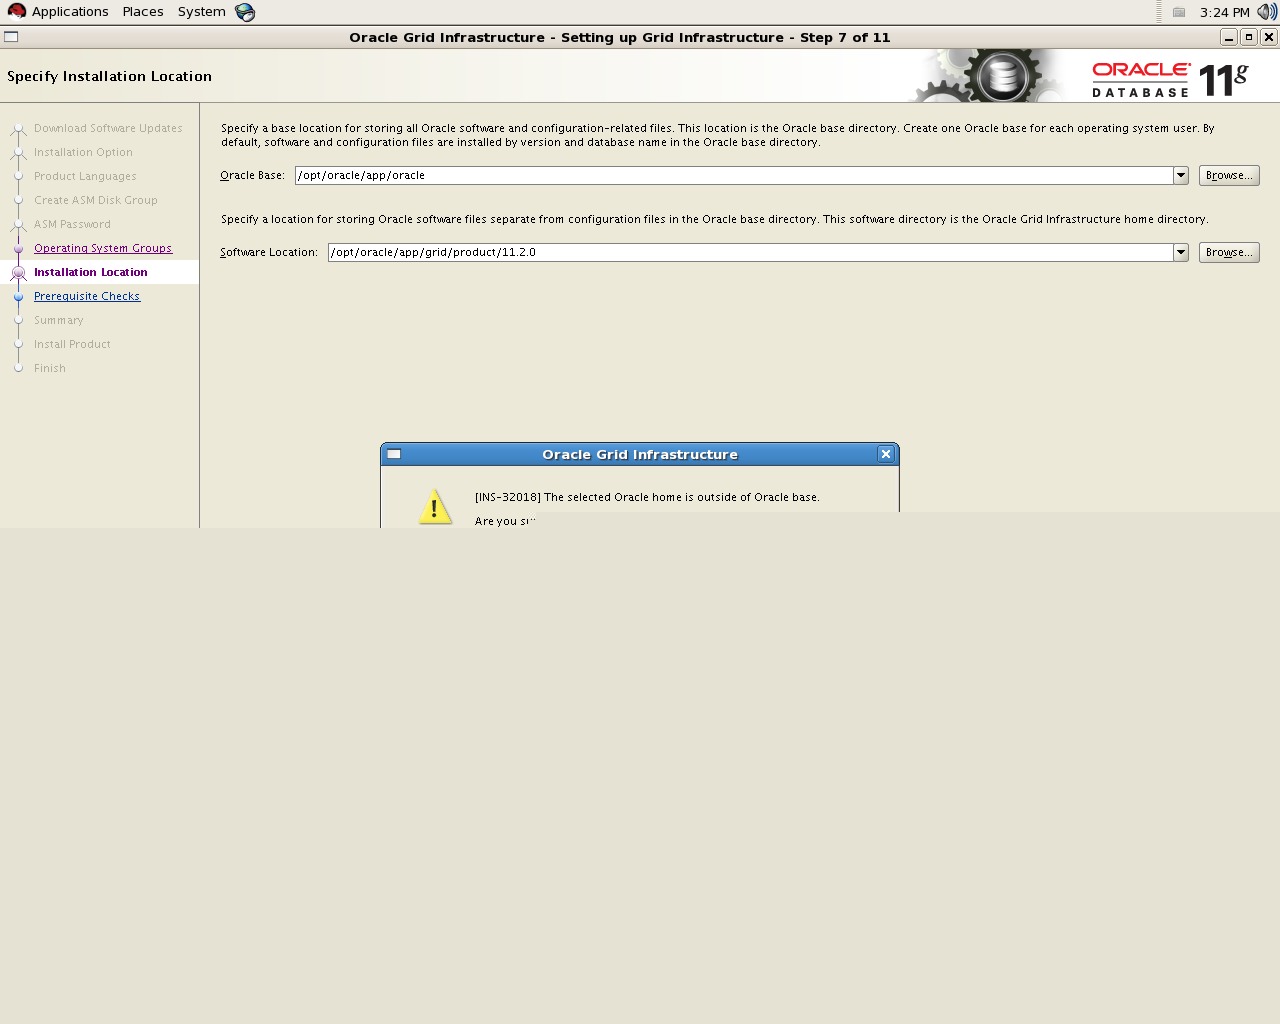Launch the web browser globe icon

pos(245,12)
